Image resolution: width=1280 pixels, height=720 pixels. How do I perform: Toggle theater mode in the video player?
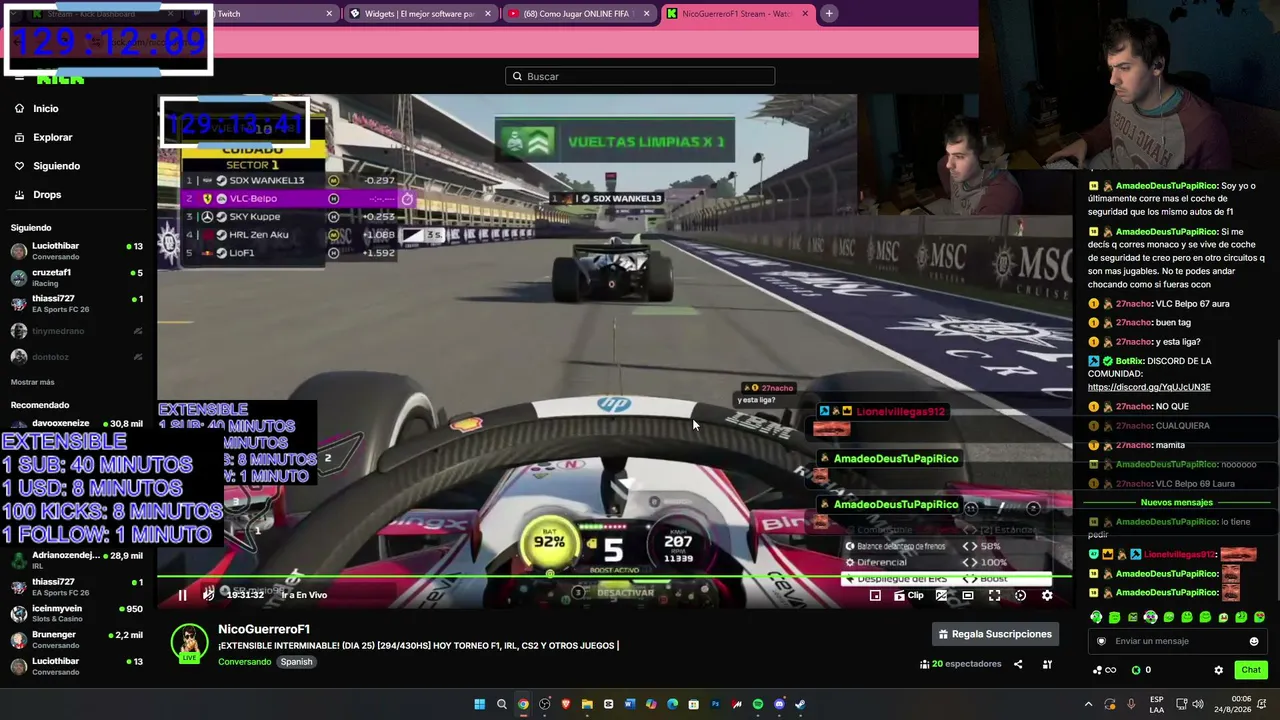pyautogui.click(x=968, y=595)
